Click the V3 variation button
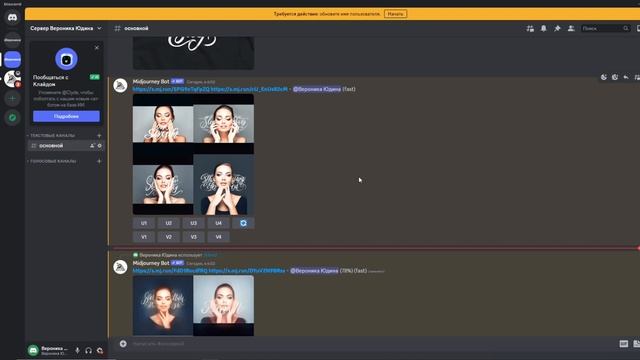 pyautogui.click(x=193, y=237)
